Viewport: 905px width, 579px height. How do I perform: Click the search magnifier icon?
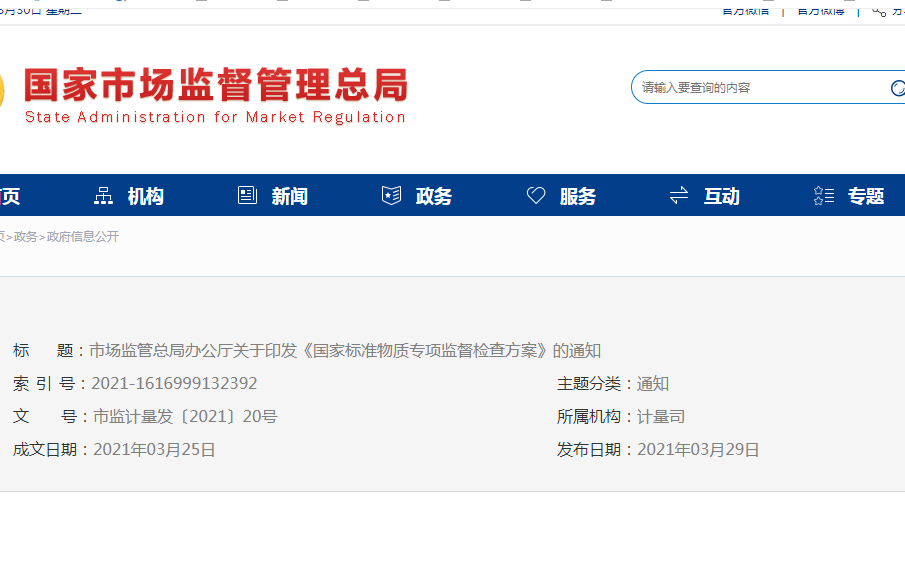897,88
